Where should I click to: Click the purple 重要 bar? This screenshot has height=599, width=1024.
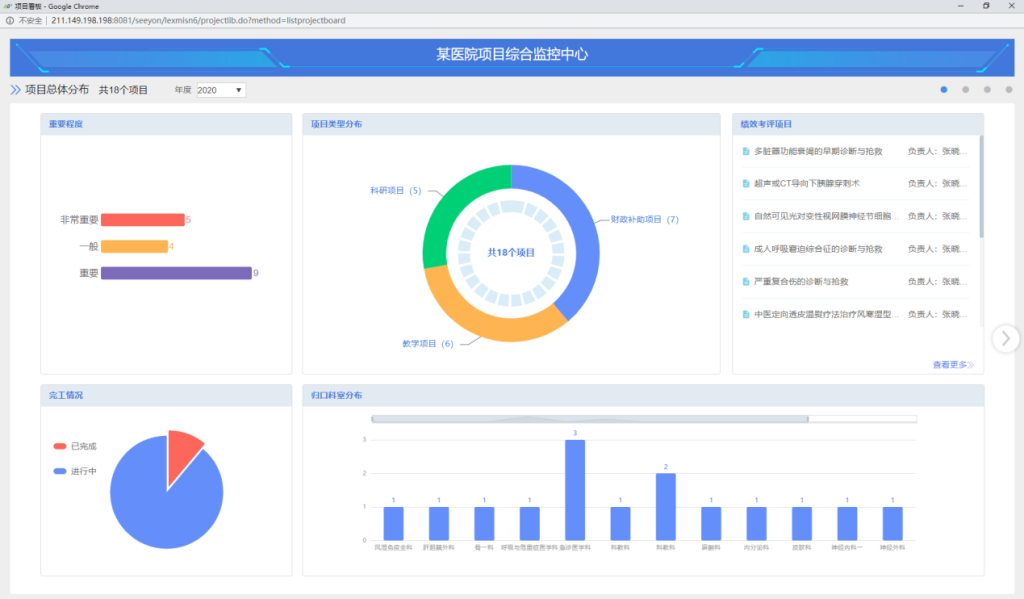point(175,273)
